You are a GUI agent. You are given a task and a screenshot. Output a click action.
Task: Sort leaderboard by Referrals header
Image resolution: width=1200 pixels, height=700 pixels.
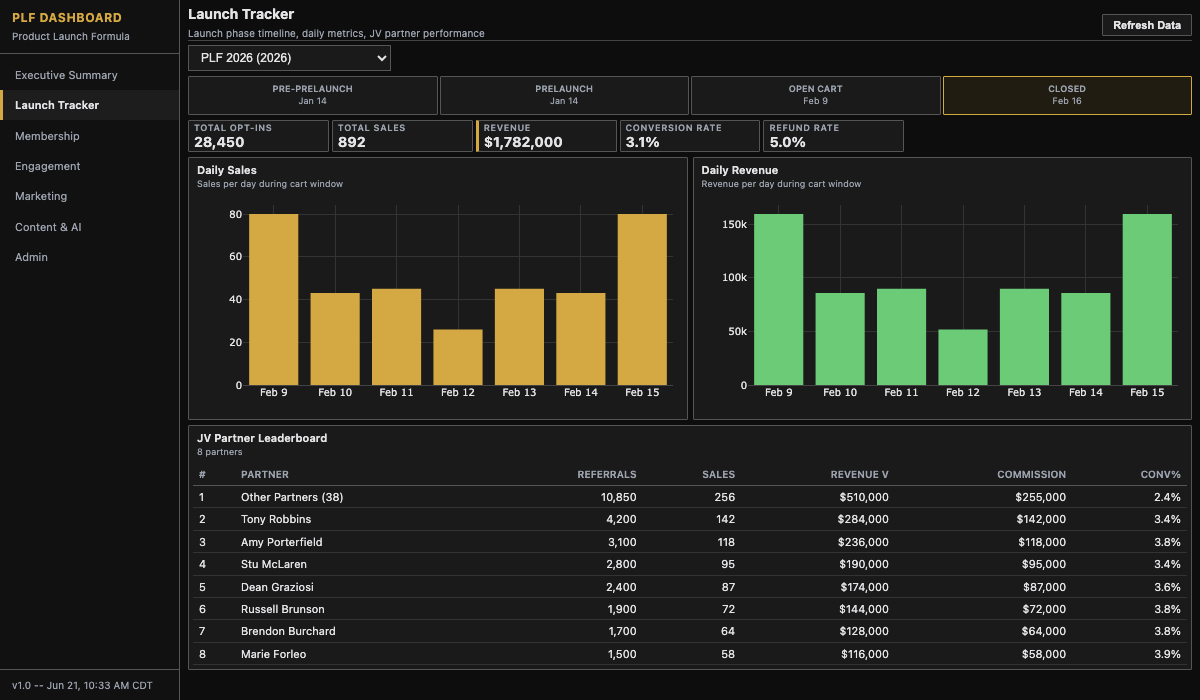pos(607,475)
